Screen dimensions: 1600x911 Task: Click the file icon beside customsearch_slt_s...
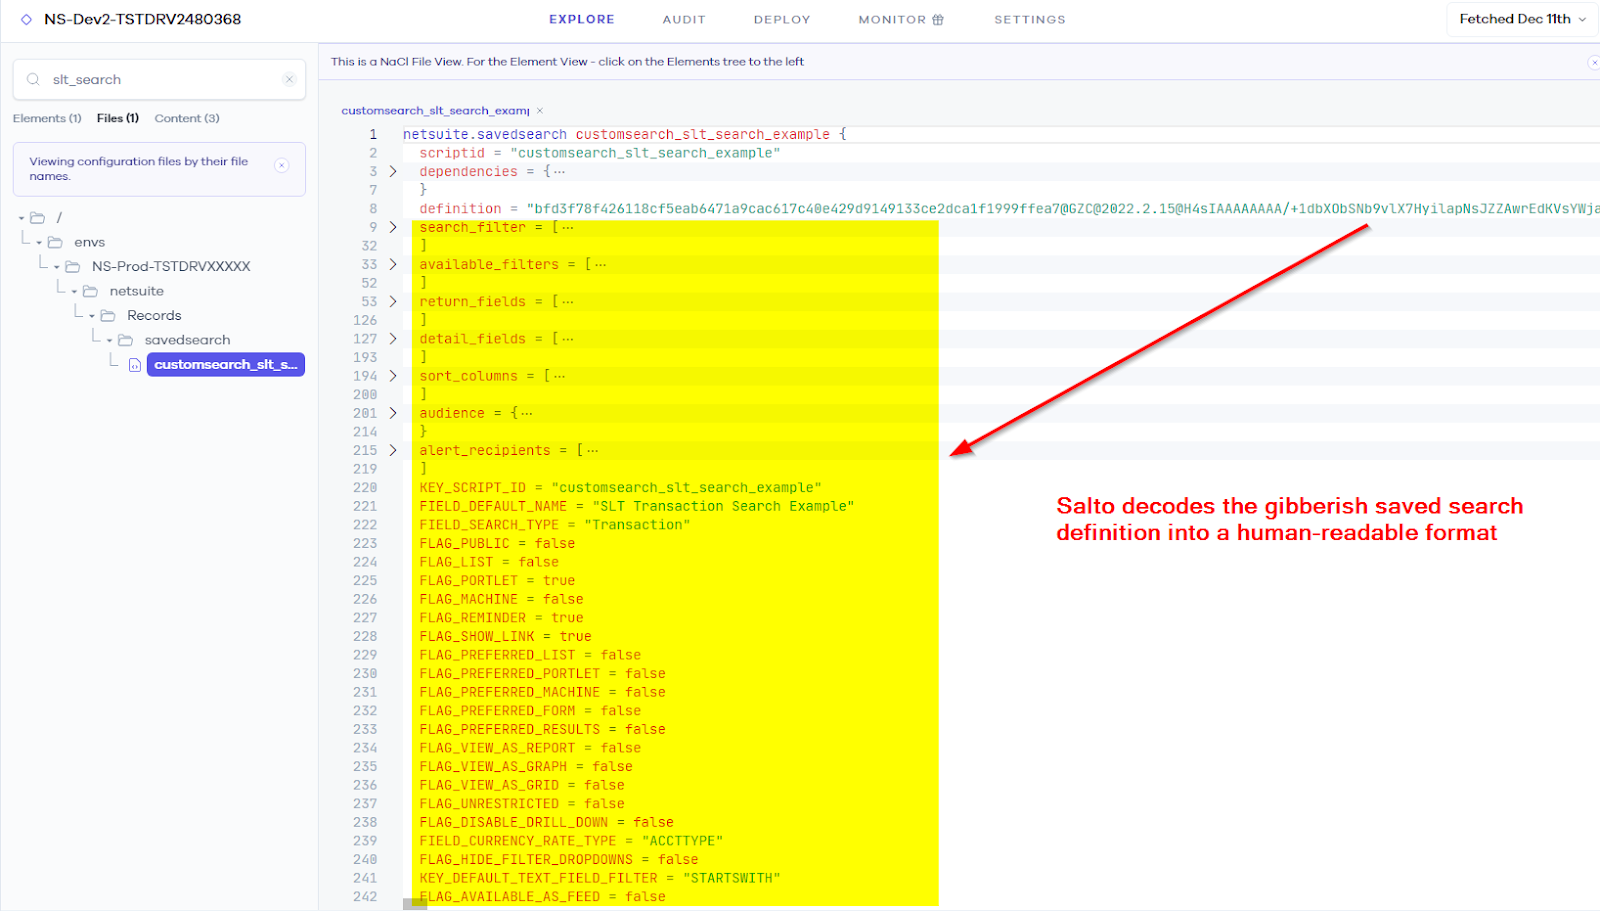point(135,364)
